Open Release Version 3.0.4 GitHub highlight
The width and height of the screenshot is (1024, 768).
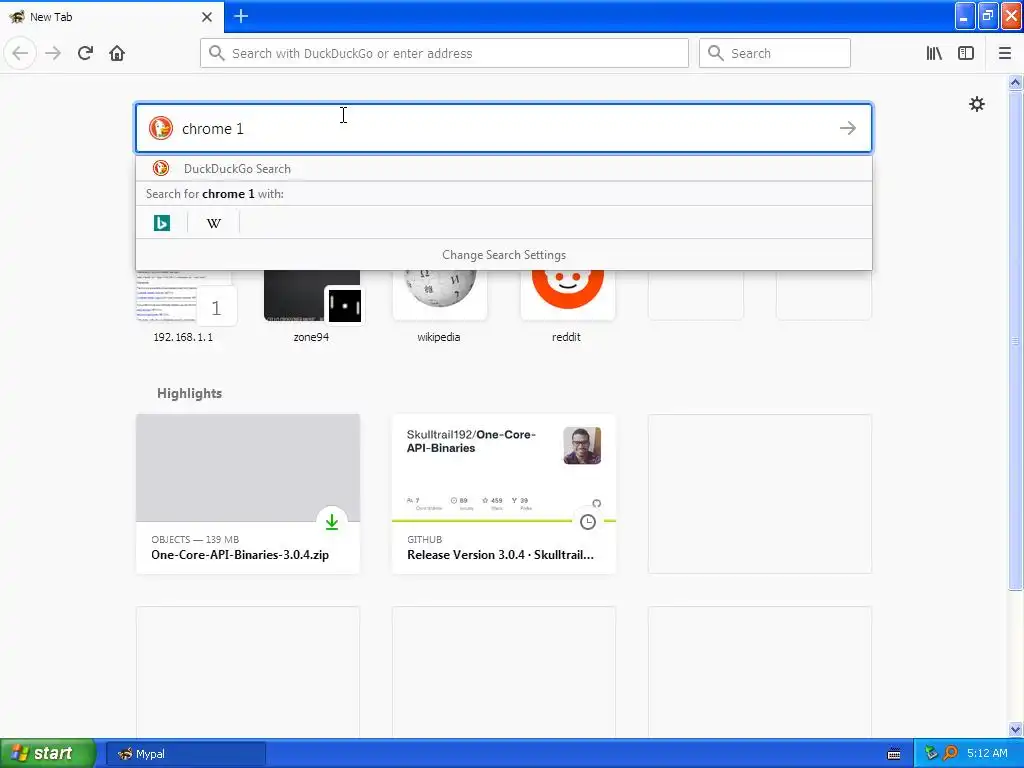(504, 494)
